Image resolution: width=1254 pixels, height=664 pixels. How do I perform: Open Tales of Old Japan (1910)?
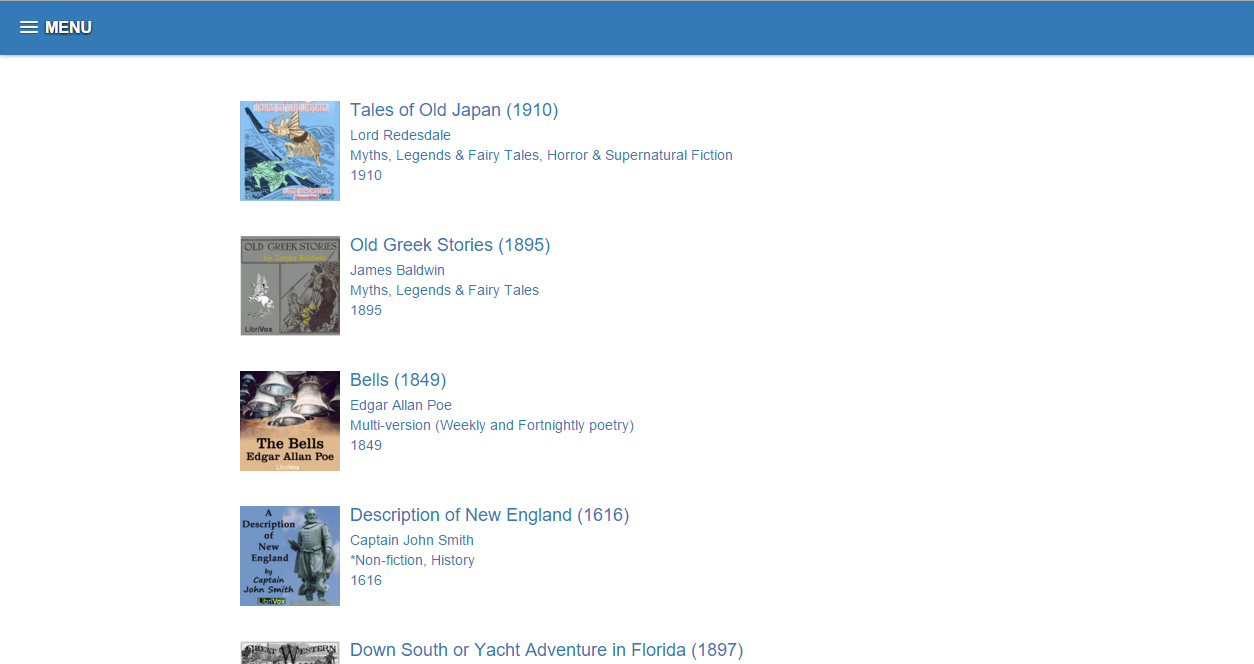(453, 110)
